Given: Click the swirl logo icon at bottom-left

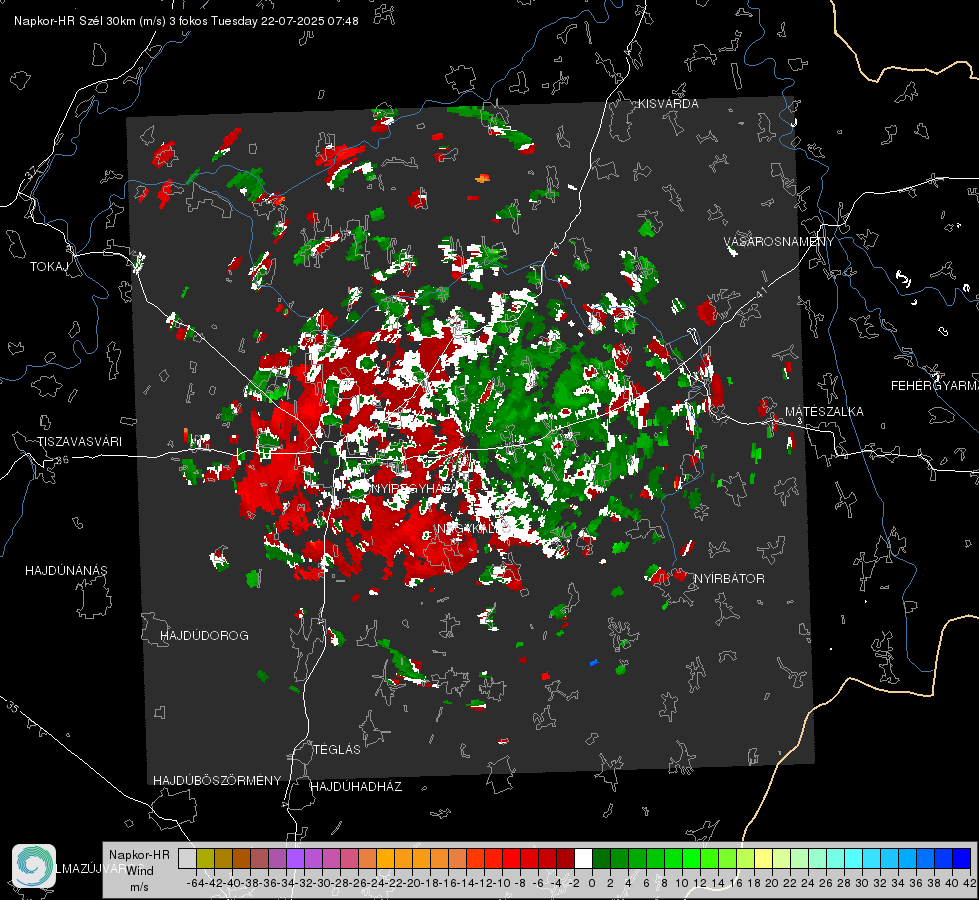Looking at the screenshot, I should pyautogui.click(x=34, y=866).
